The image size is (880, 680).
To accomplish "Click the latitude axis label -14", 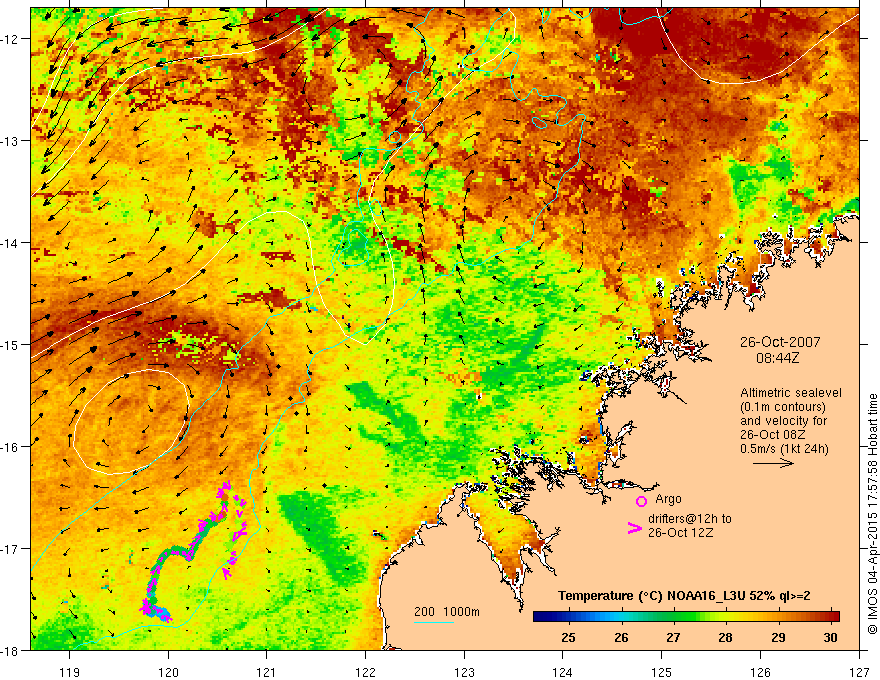I will (x=11, y=243).
